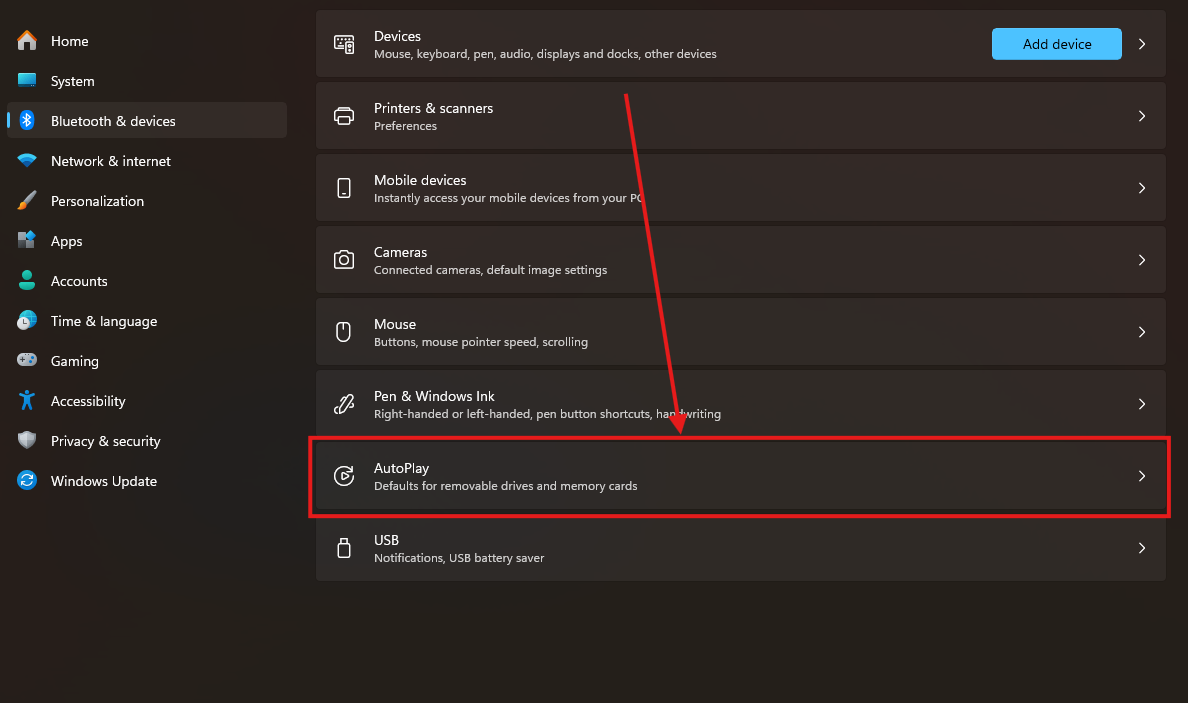
Task: Click the Pen & Windows Ink title
Action: pyautogui.click(x=434, y=395)
